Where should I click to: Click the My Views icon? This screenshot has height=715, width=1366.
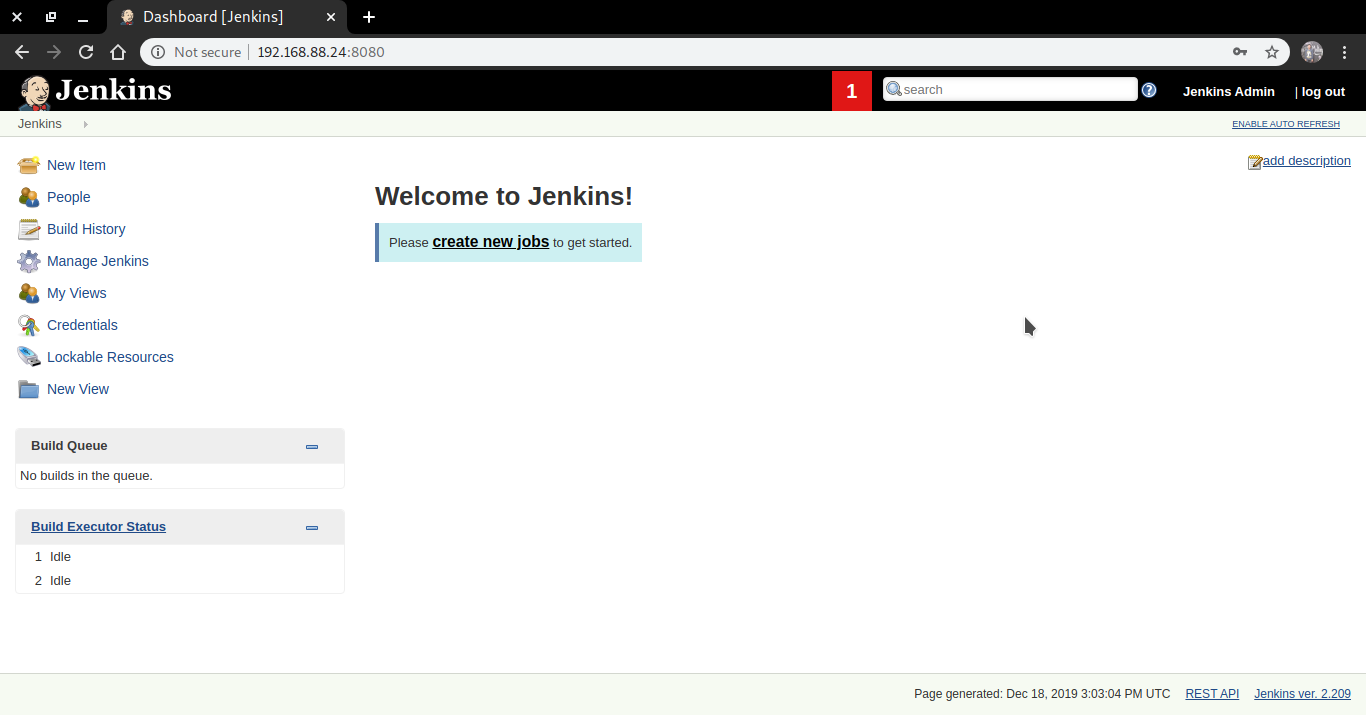point(29,293)
